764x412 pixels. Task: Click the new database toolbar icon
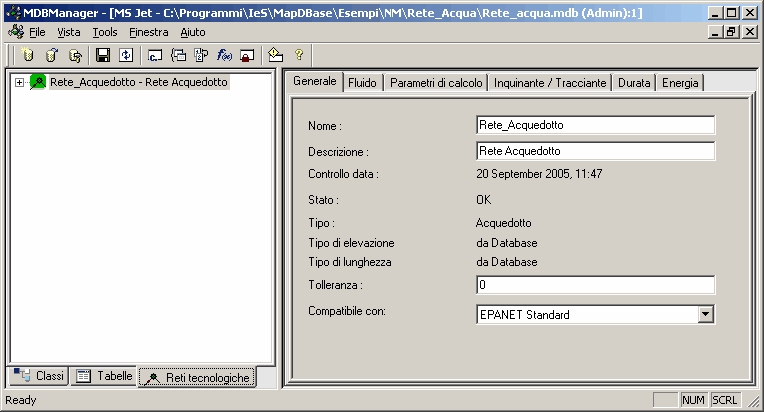[28, 55]
